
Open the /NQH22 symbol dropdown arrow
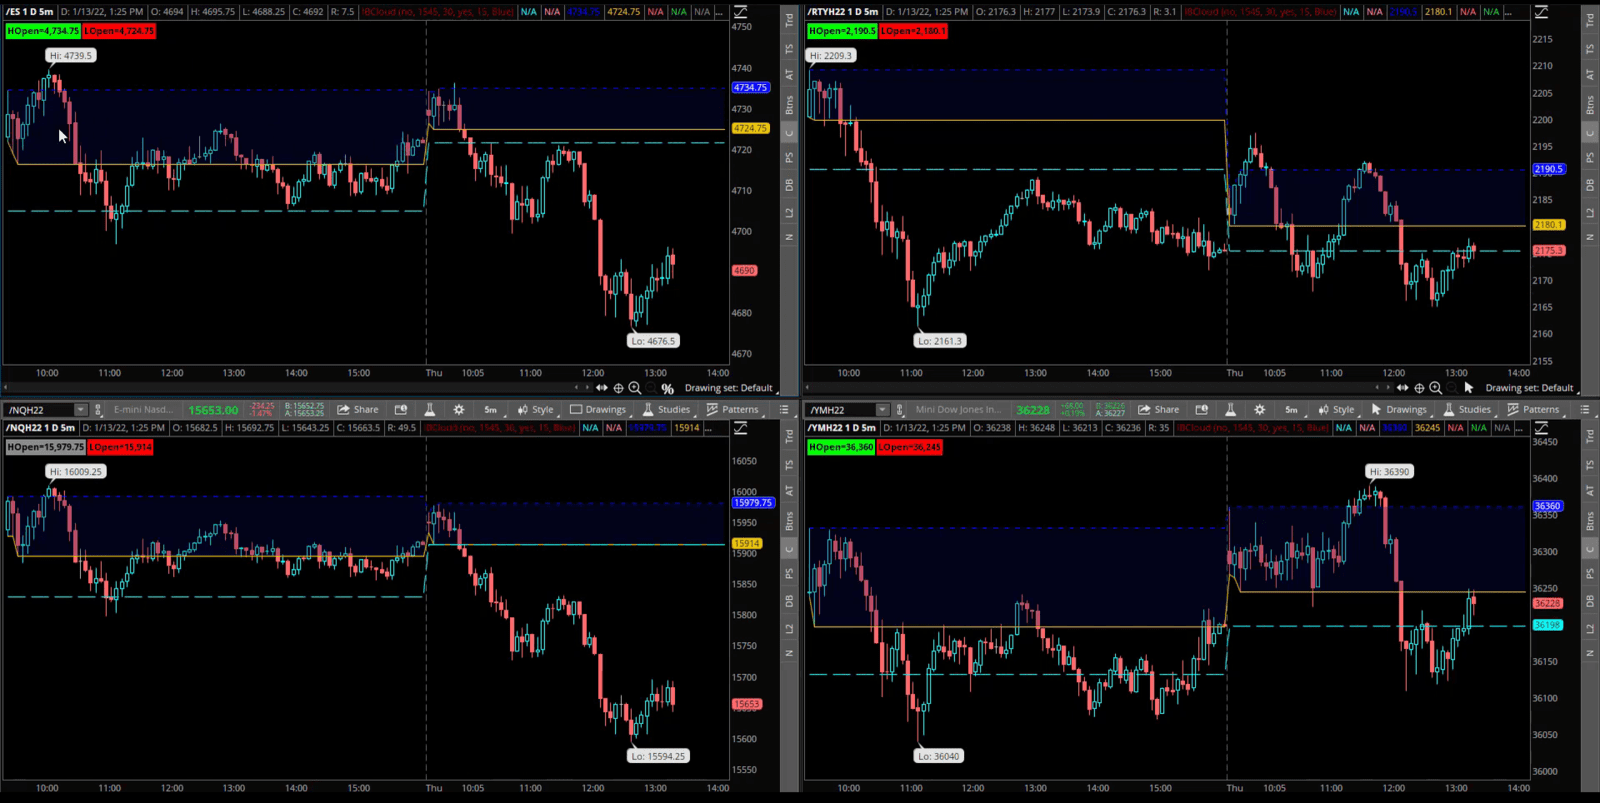pyautogui.click(x=81, y=410)
